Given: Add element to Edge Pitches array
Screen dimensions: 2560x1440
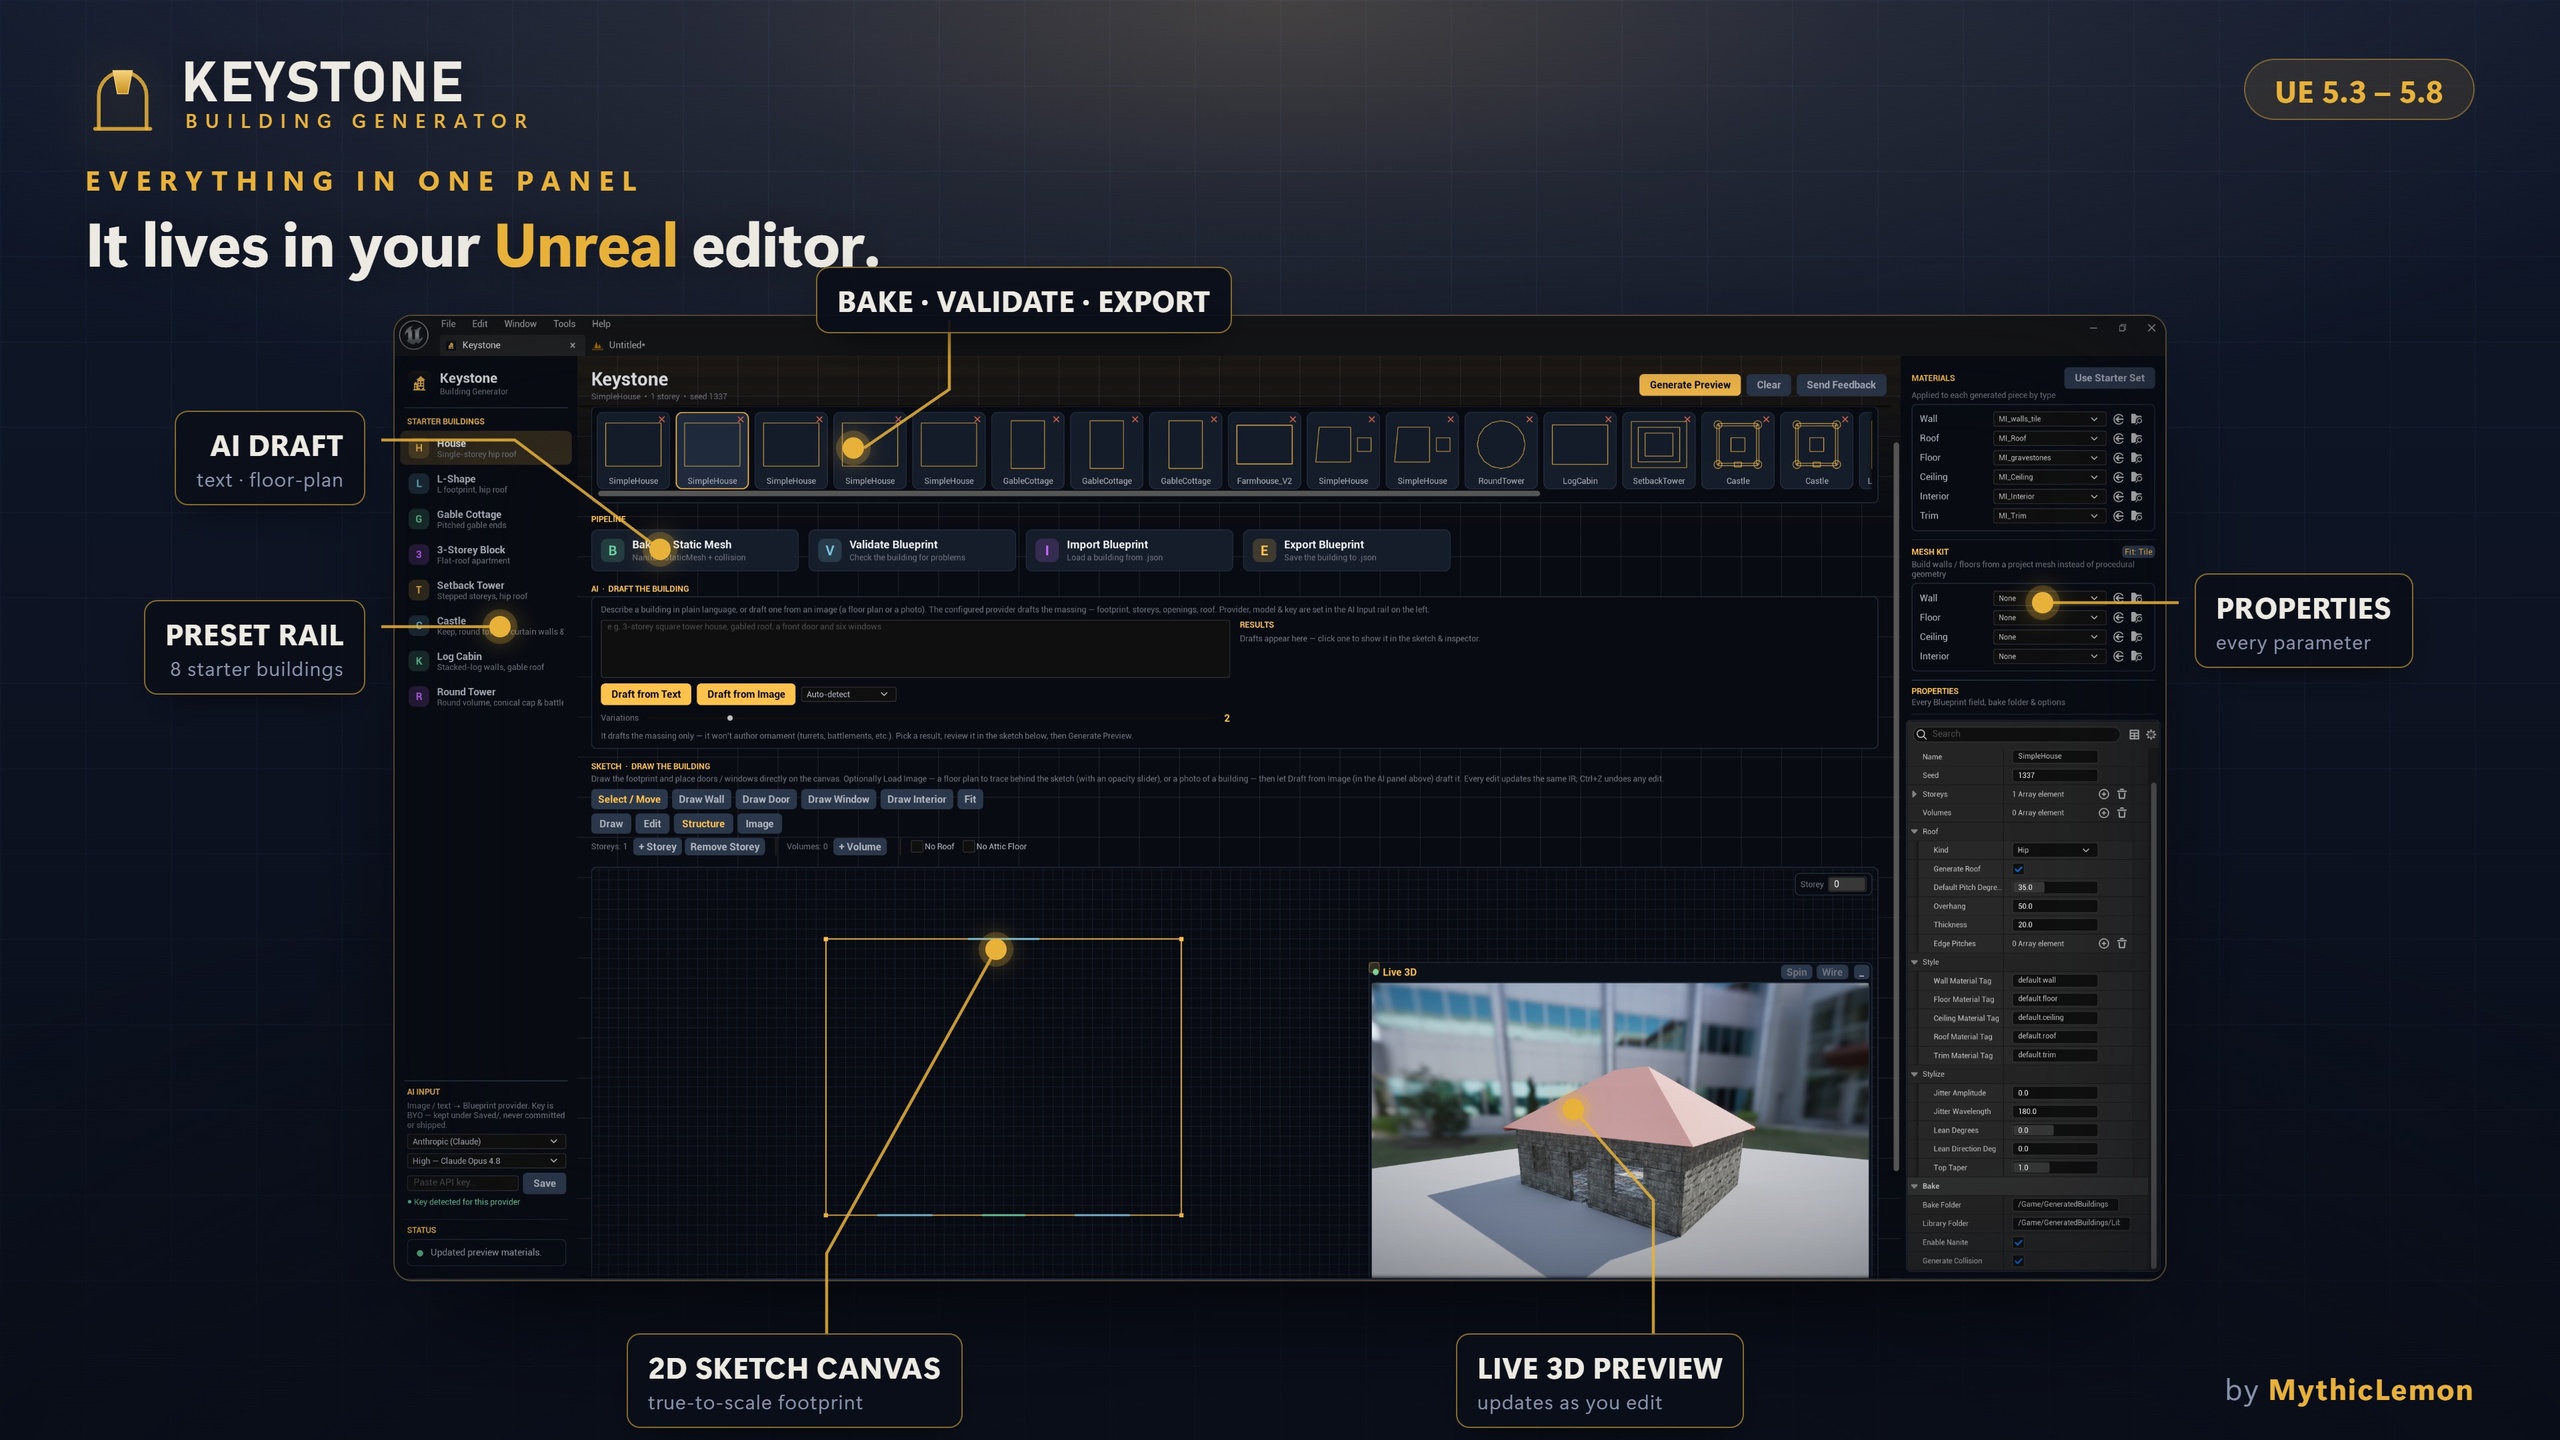Looking at the screenshot, I should [2103, 944].
